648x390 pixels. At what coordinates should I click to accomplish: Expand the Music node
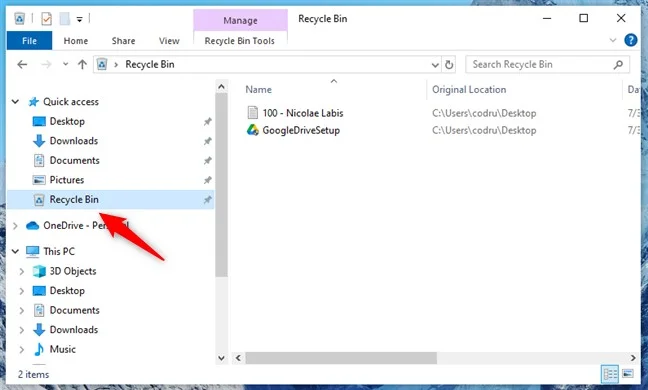[x=21, y=350]
